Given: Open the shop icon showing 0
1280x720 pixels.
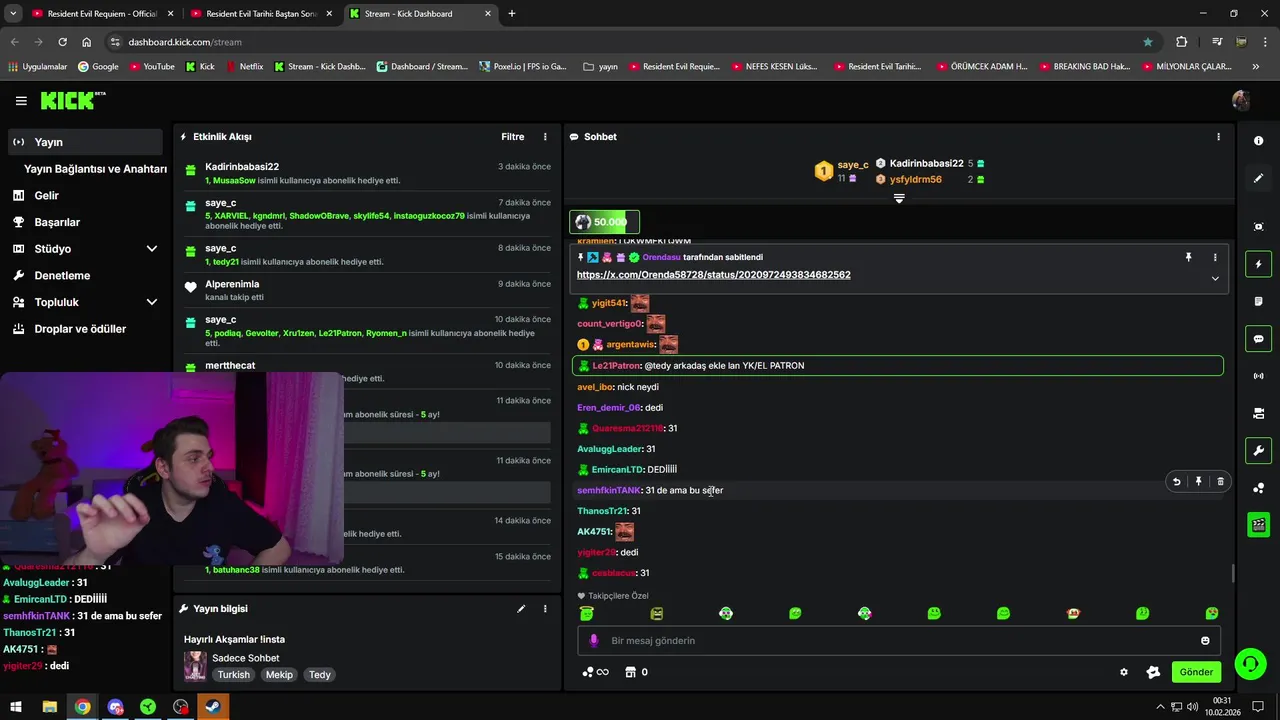Looking at the screenshot, I should coord(636,672).
